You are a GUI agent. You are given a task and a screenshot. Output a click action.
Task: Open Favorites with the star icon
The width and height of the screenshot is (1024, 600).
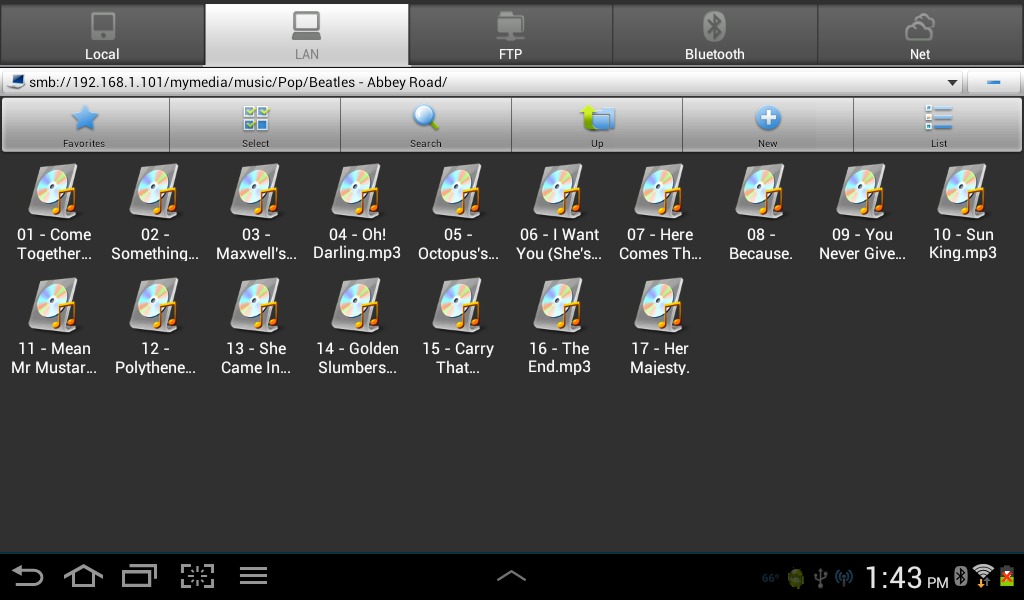click(85, 125)
